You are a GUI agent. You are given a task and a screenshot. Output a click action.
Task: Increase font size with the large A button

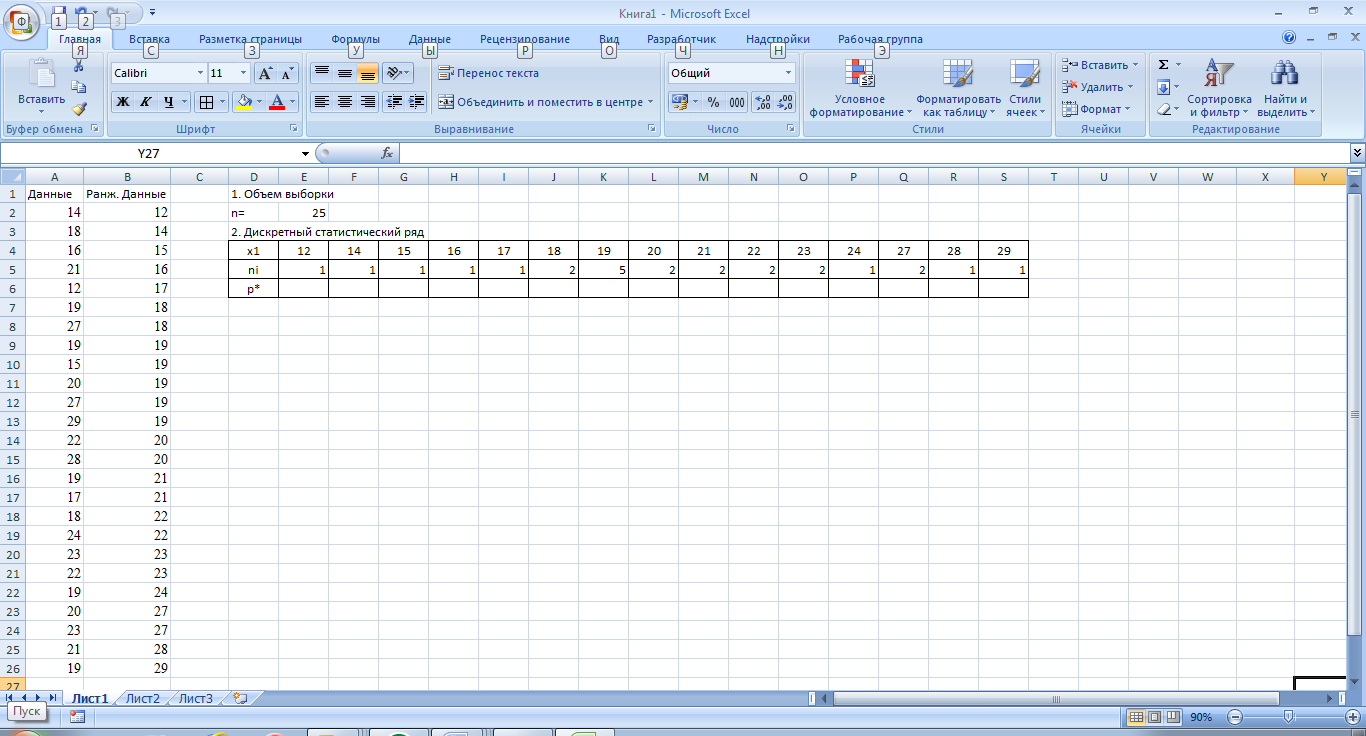(x=265, y=73)
